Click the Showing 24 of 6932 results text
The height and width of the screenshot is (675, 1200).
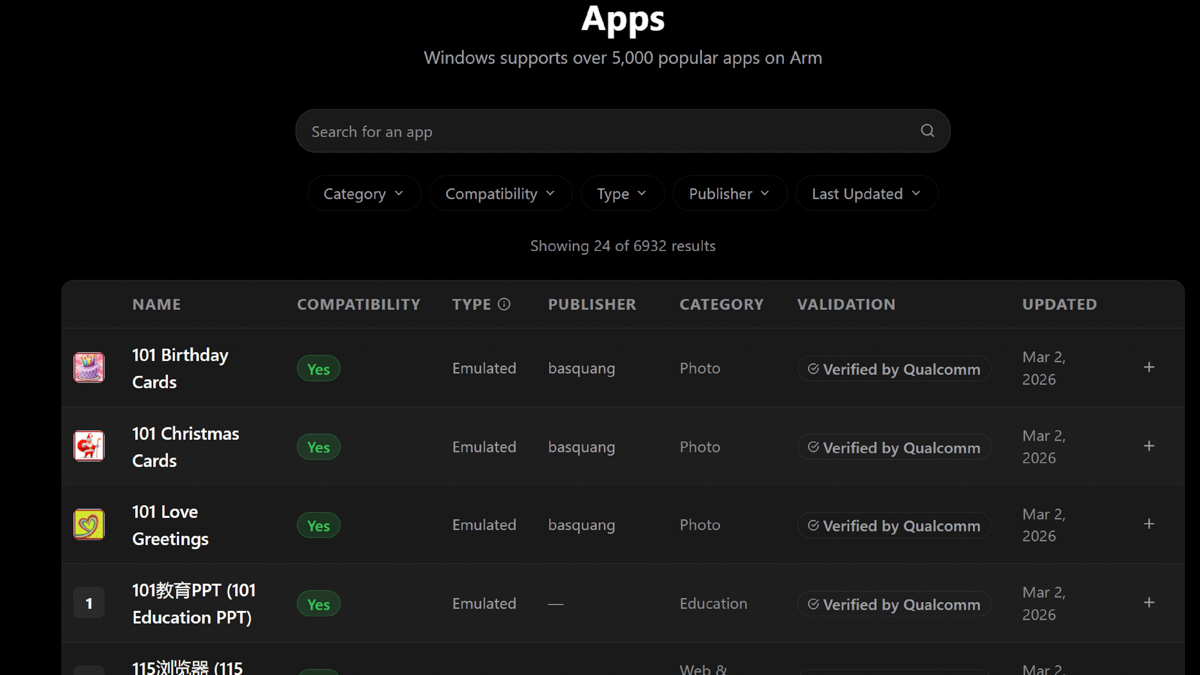(x=622, y=245)
